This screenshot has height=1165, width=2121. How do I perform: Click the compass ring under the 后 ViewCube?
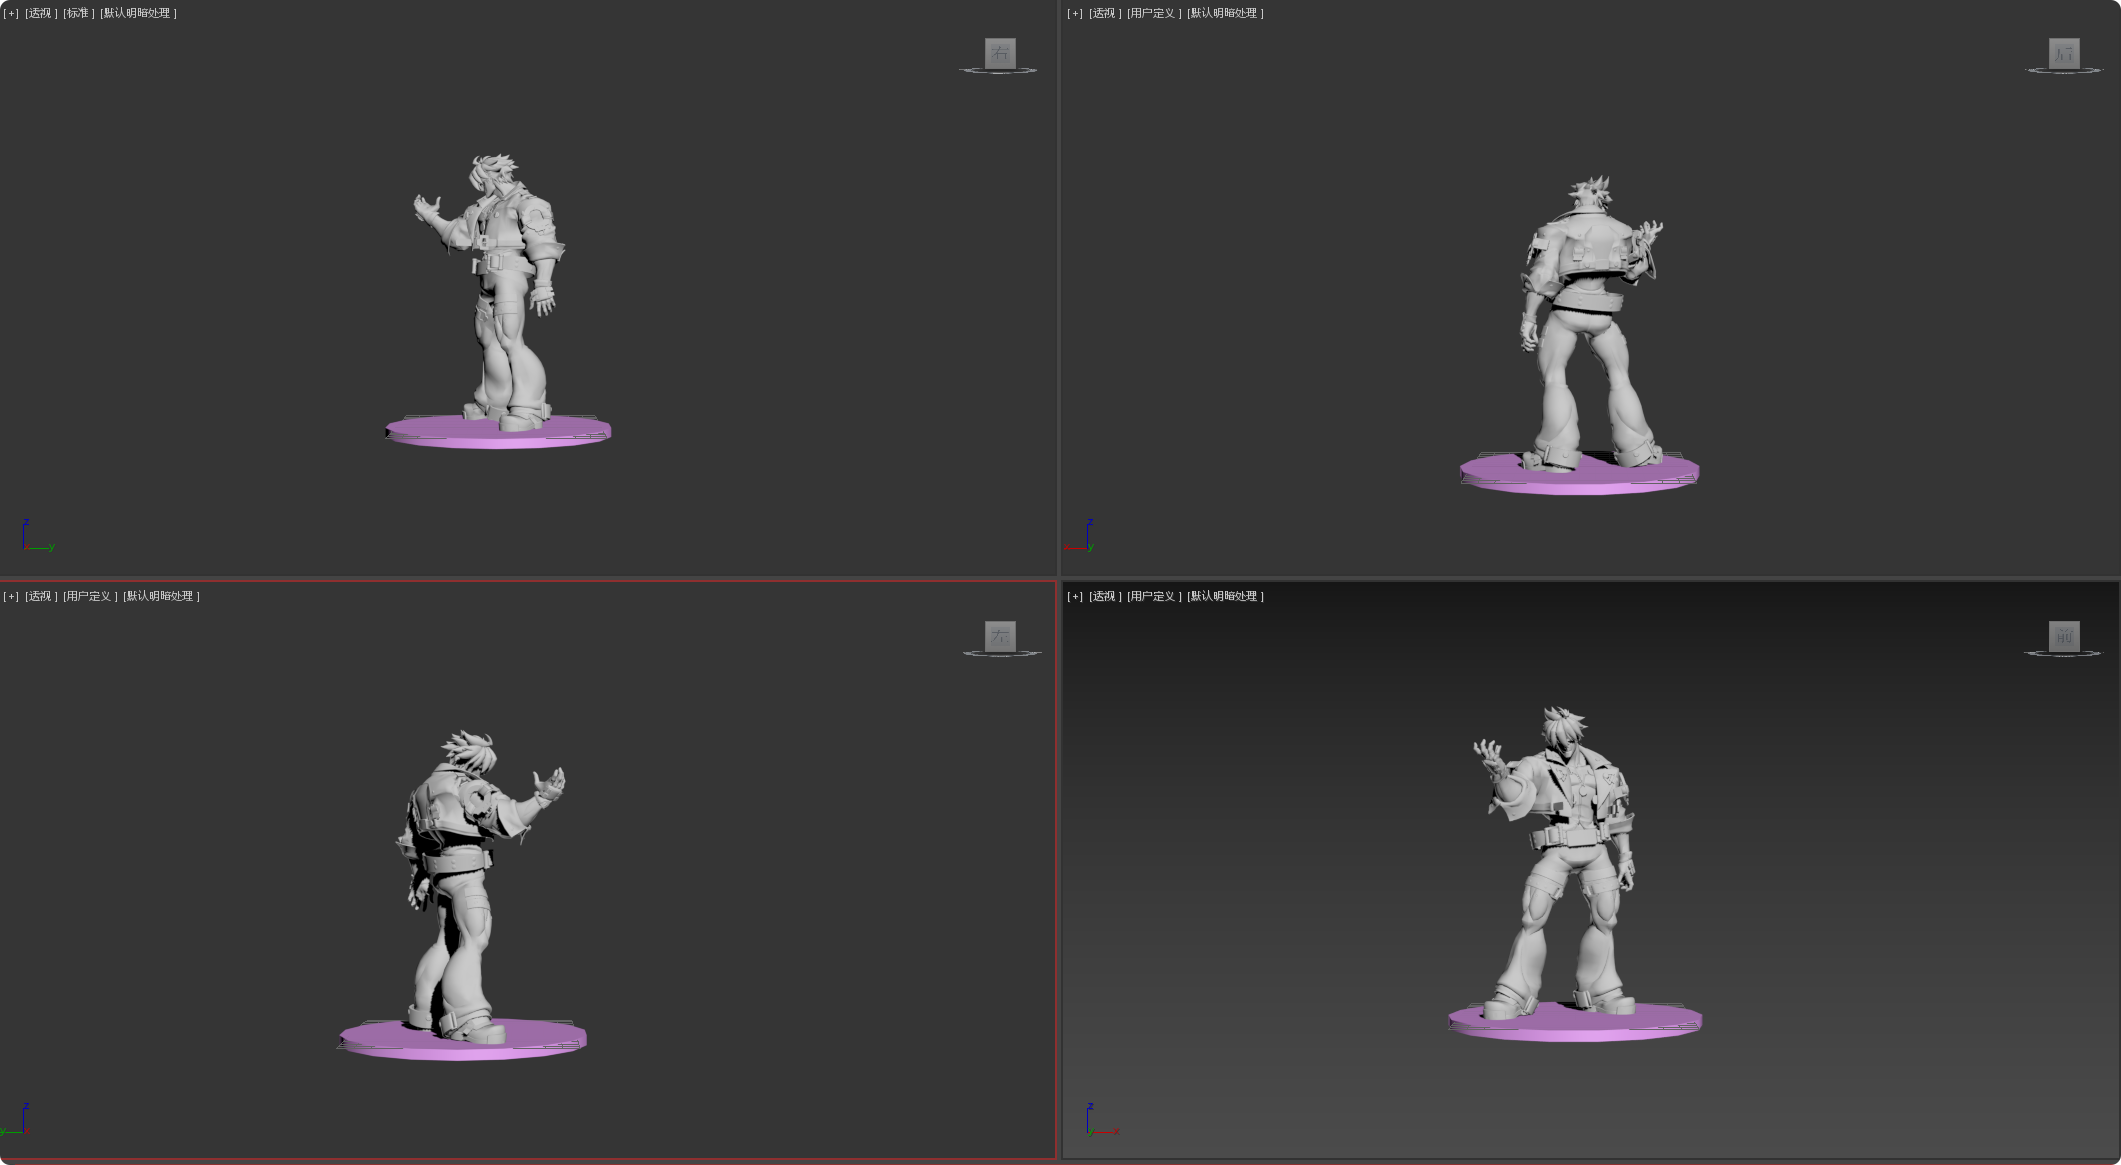(x=2064, y=71)
